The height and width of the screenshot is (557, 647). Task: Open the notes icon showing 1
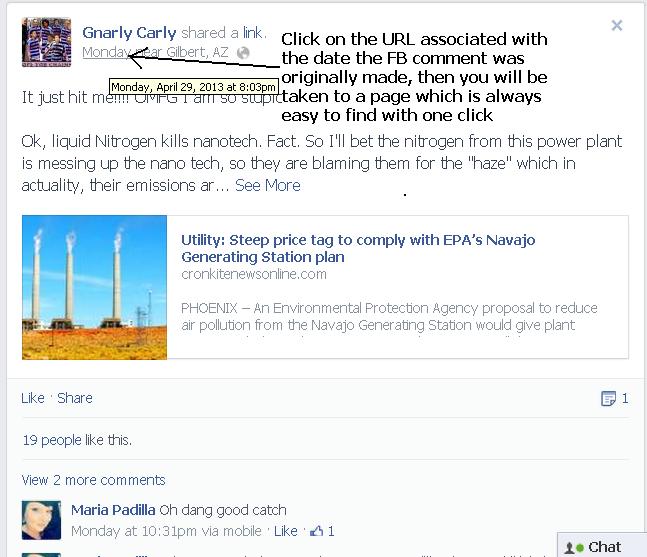(x=608, y=399)
